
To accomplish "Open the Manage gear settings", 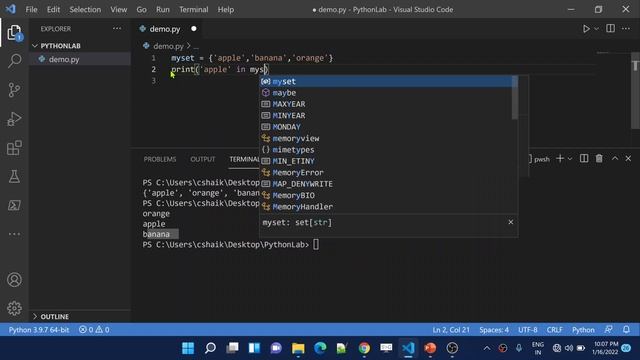I will [14, 308].
